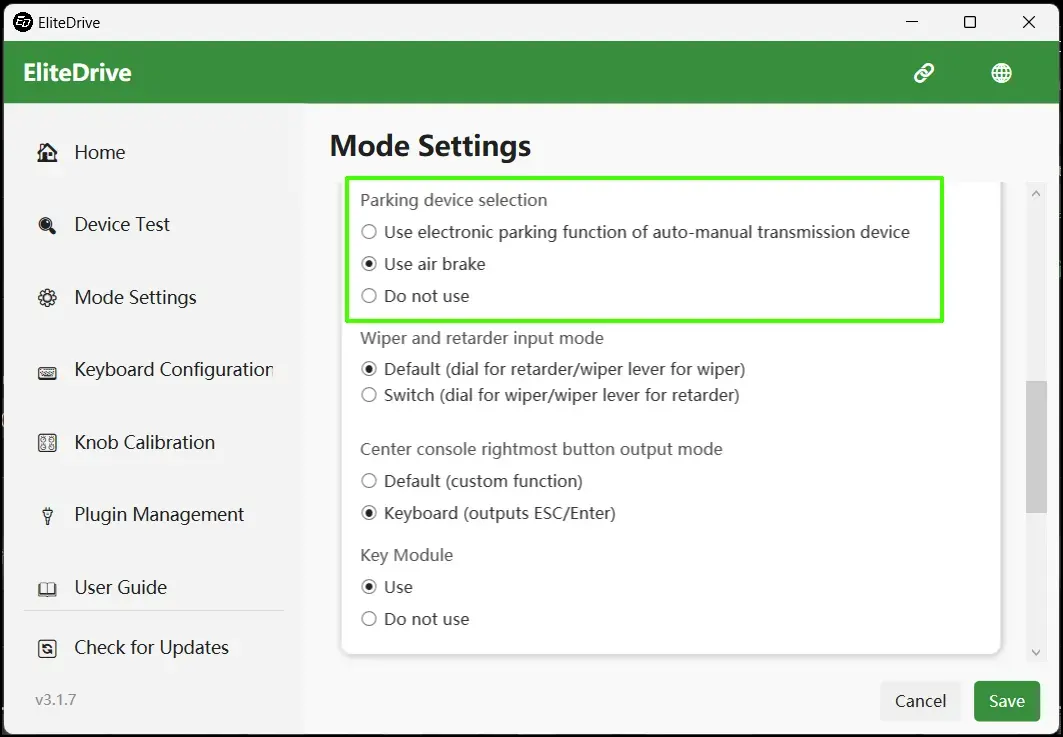Click the keyboard icon beside Keyboard Configuration
The width and height of the screenshot is (1063, 737).
[x=47, y=373]
